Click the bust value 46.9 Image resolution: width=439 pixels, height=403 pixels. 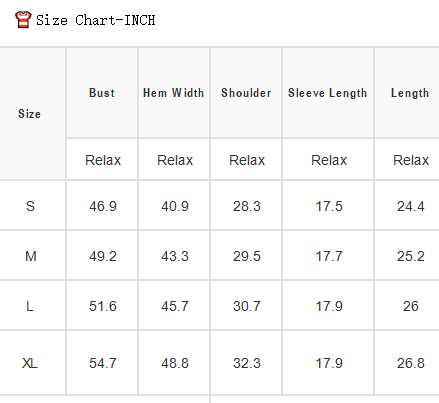[x=103, y=206]
